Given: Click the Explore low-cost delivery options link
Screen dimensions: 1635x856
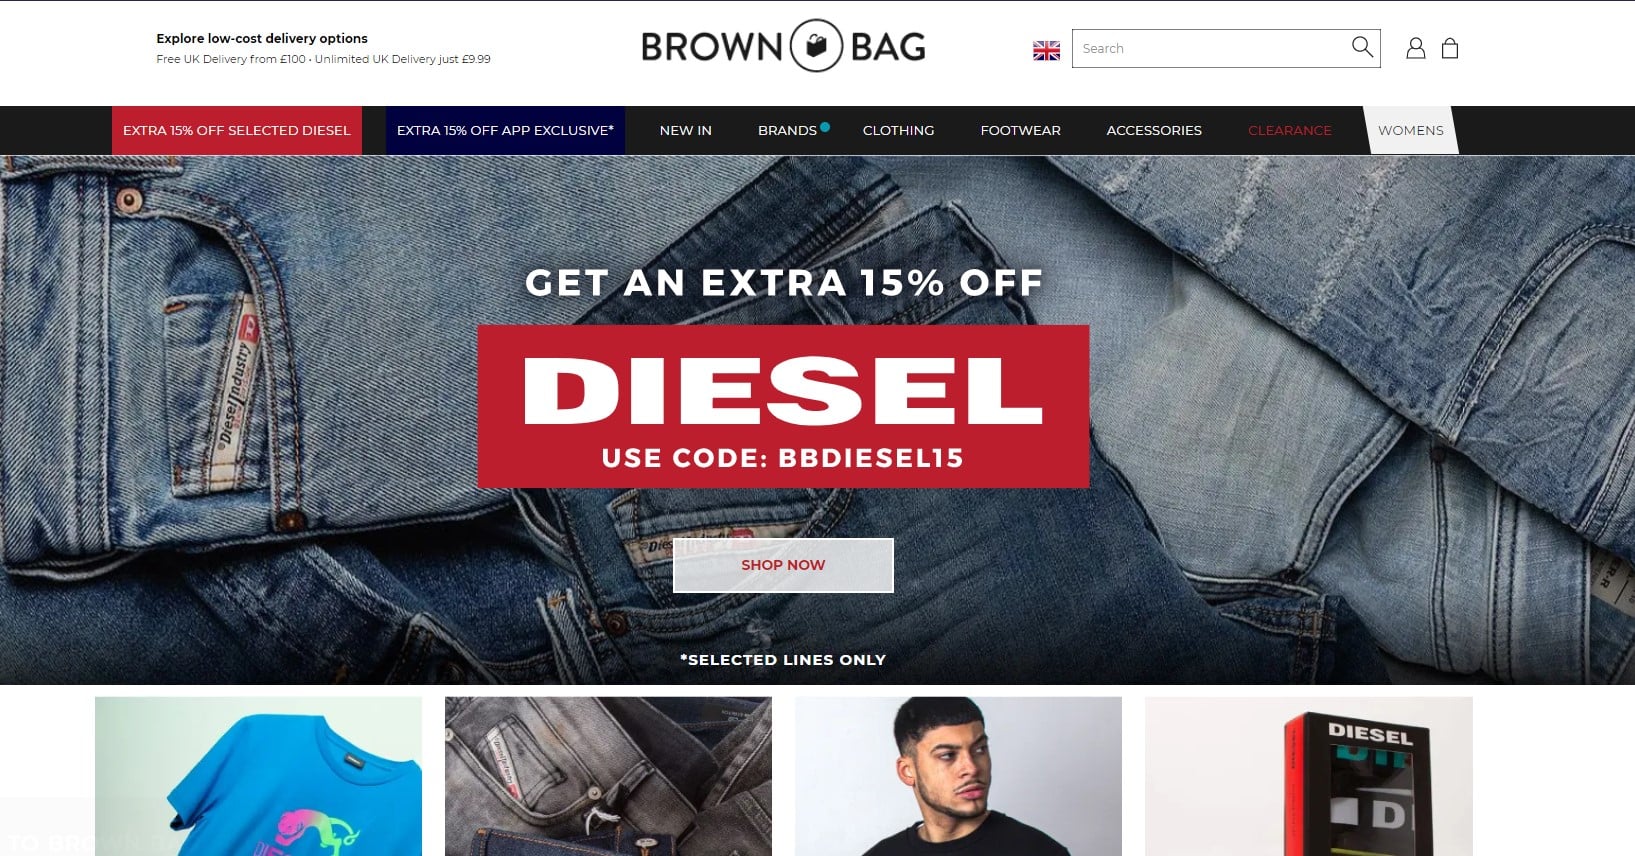Looking at the screenshot, I should [x=262, y=38].
